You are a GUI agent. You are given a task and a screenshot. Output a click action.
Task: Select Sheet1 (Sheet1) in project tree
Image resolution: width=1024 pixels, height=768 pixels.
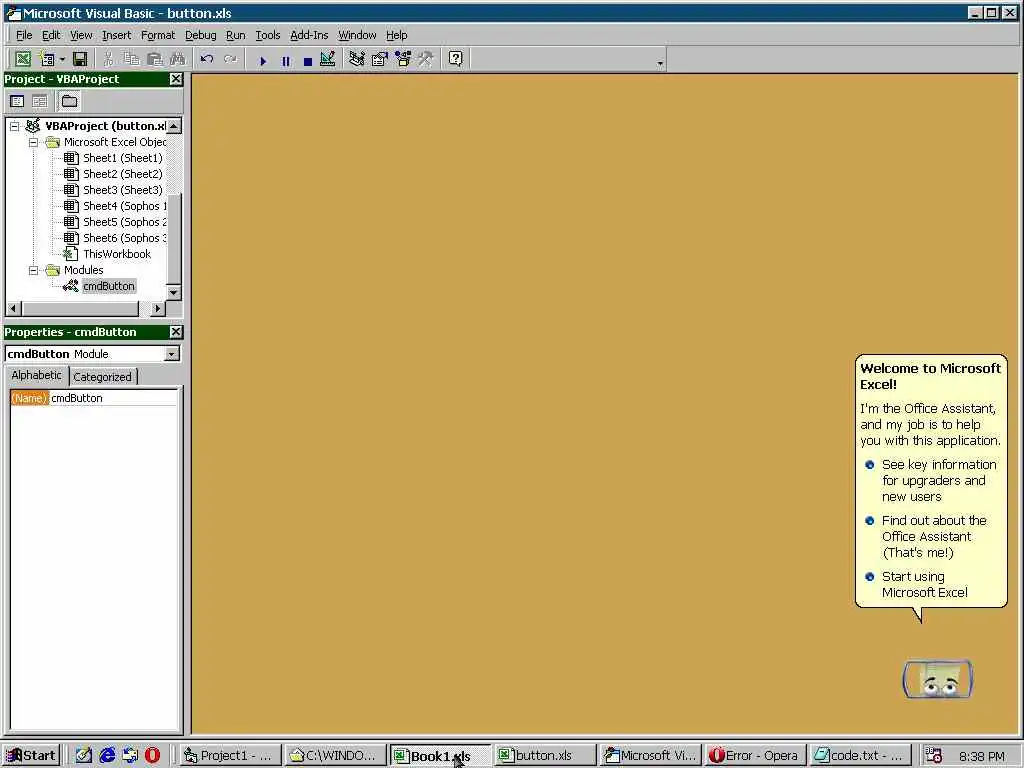tap(122, 158)
